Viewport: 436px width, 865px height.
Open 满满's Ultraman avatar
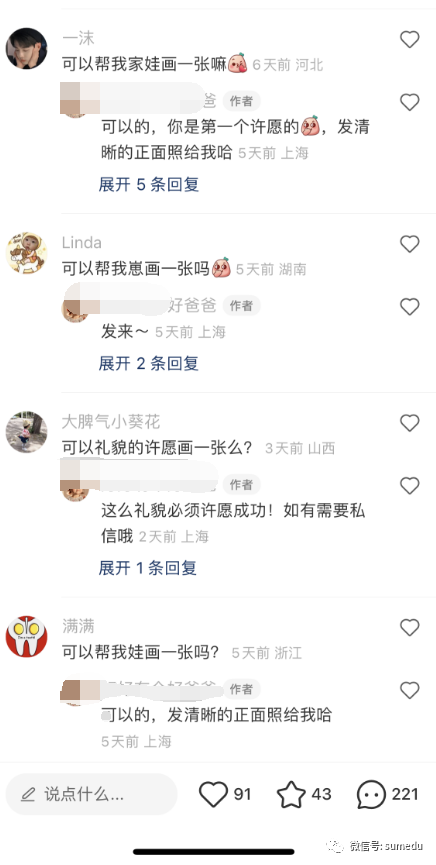[x=26, y=637]
